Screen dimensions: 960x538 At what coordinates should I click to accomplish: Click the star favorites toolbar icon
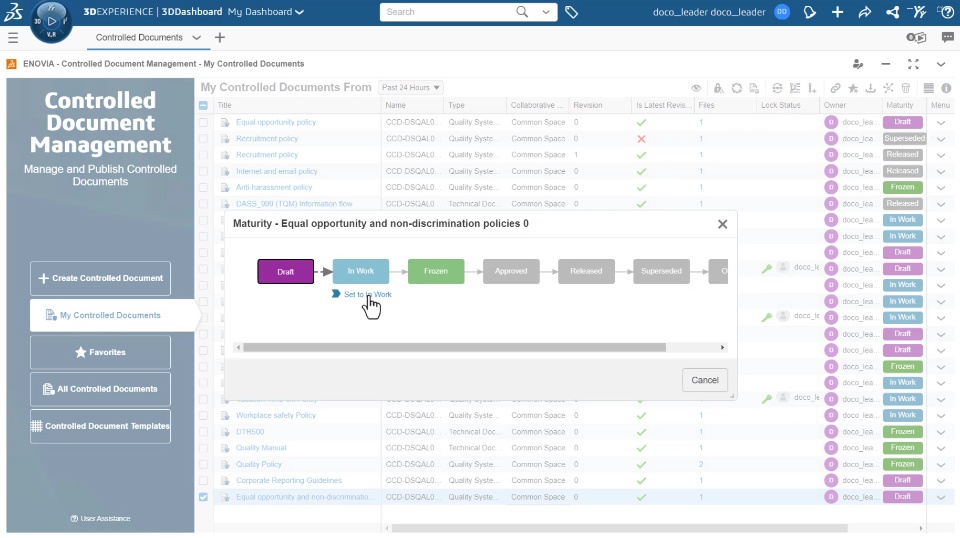[x=853, y=88]
